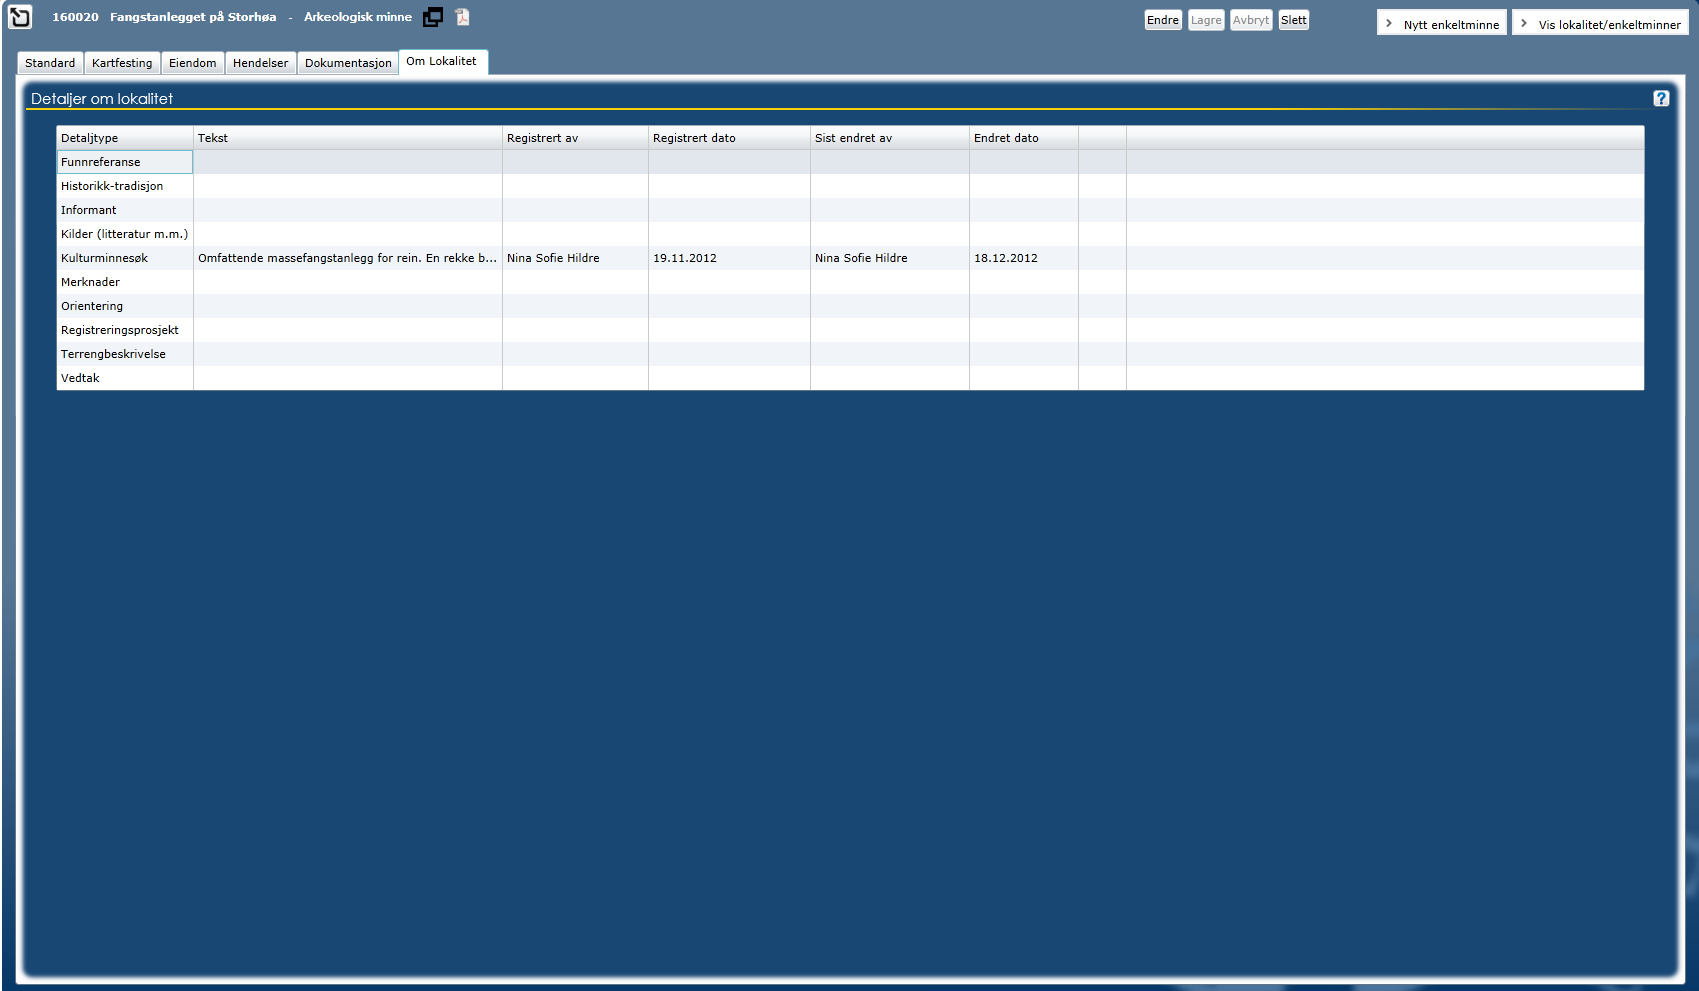
Task: Click the Endret dato column header
Action: 1024,138
